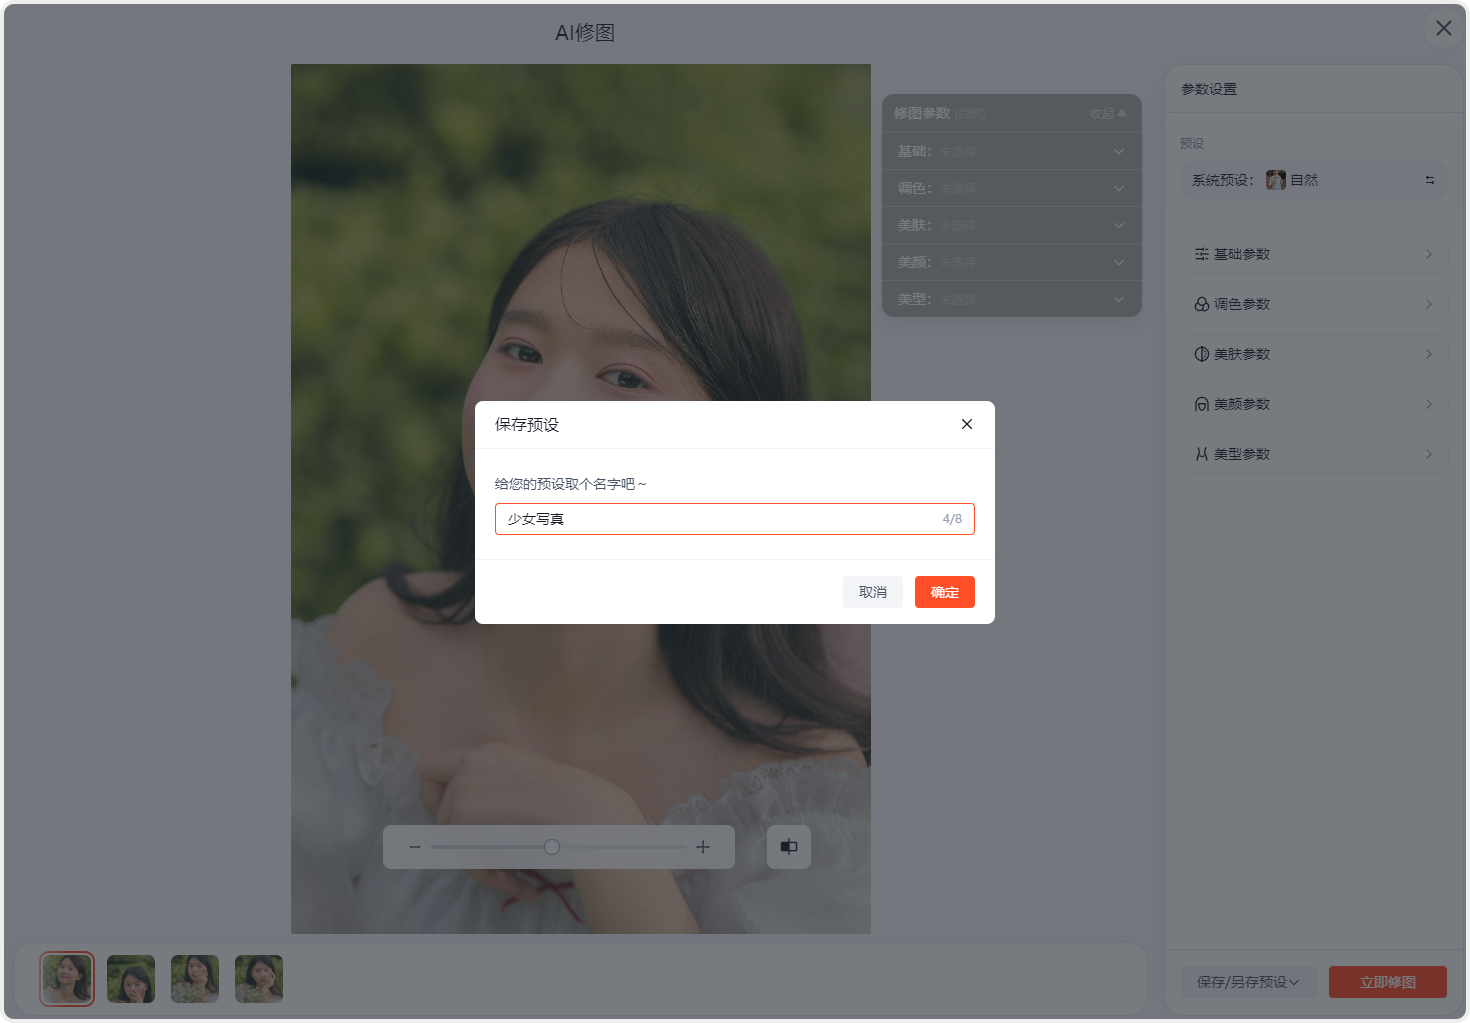Open the 美型参数 body shape section

pyautogui.click(x=1314, y=454)
